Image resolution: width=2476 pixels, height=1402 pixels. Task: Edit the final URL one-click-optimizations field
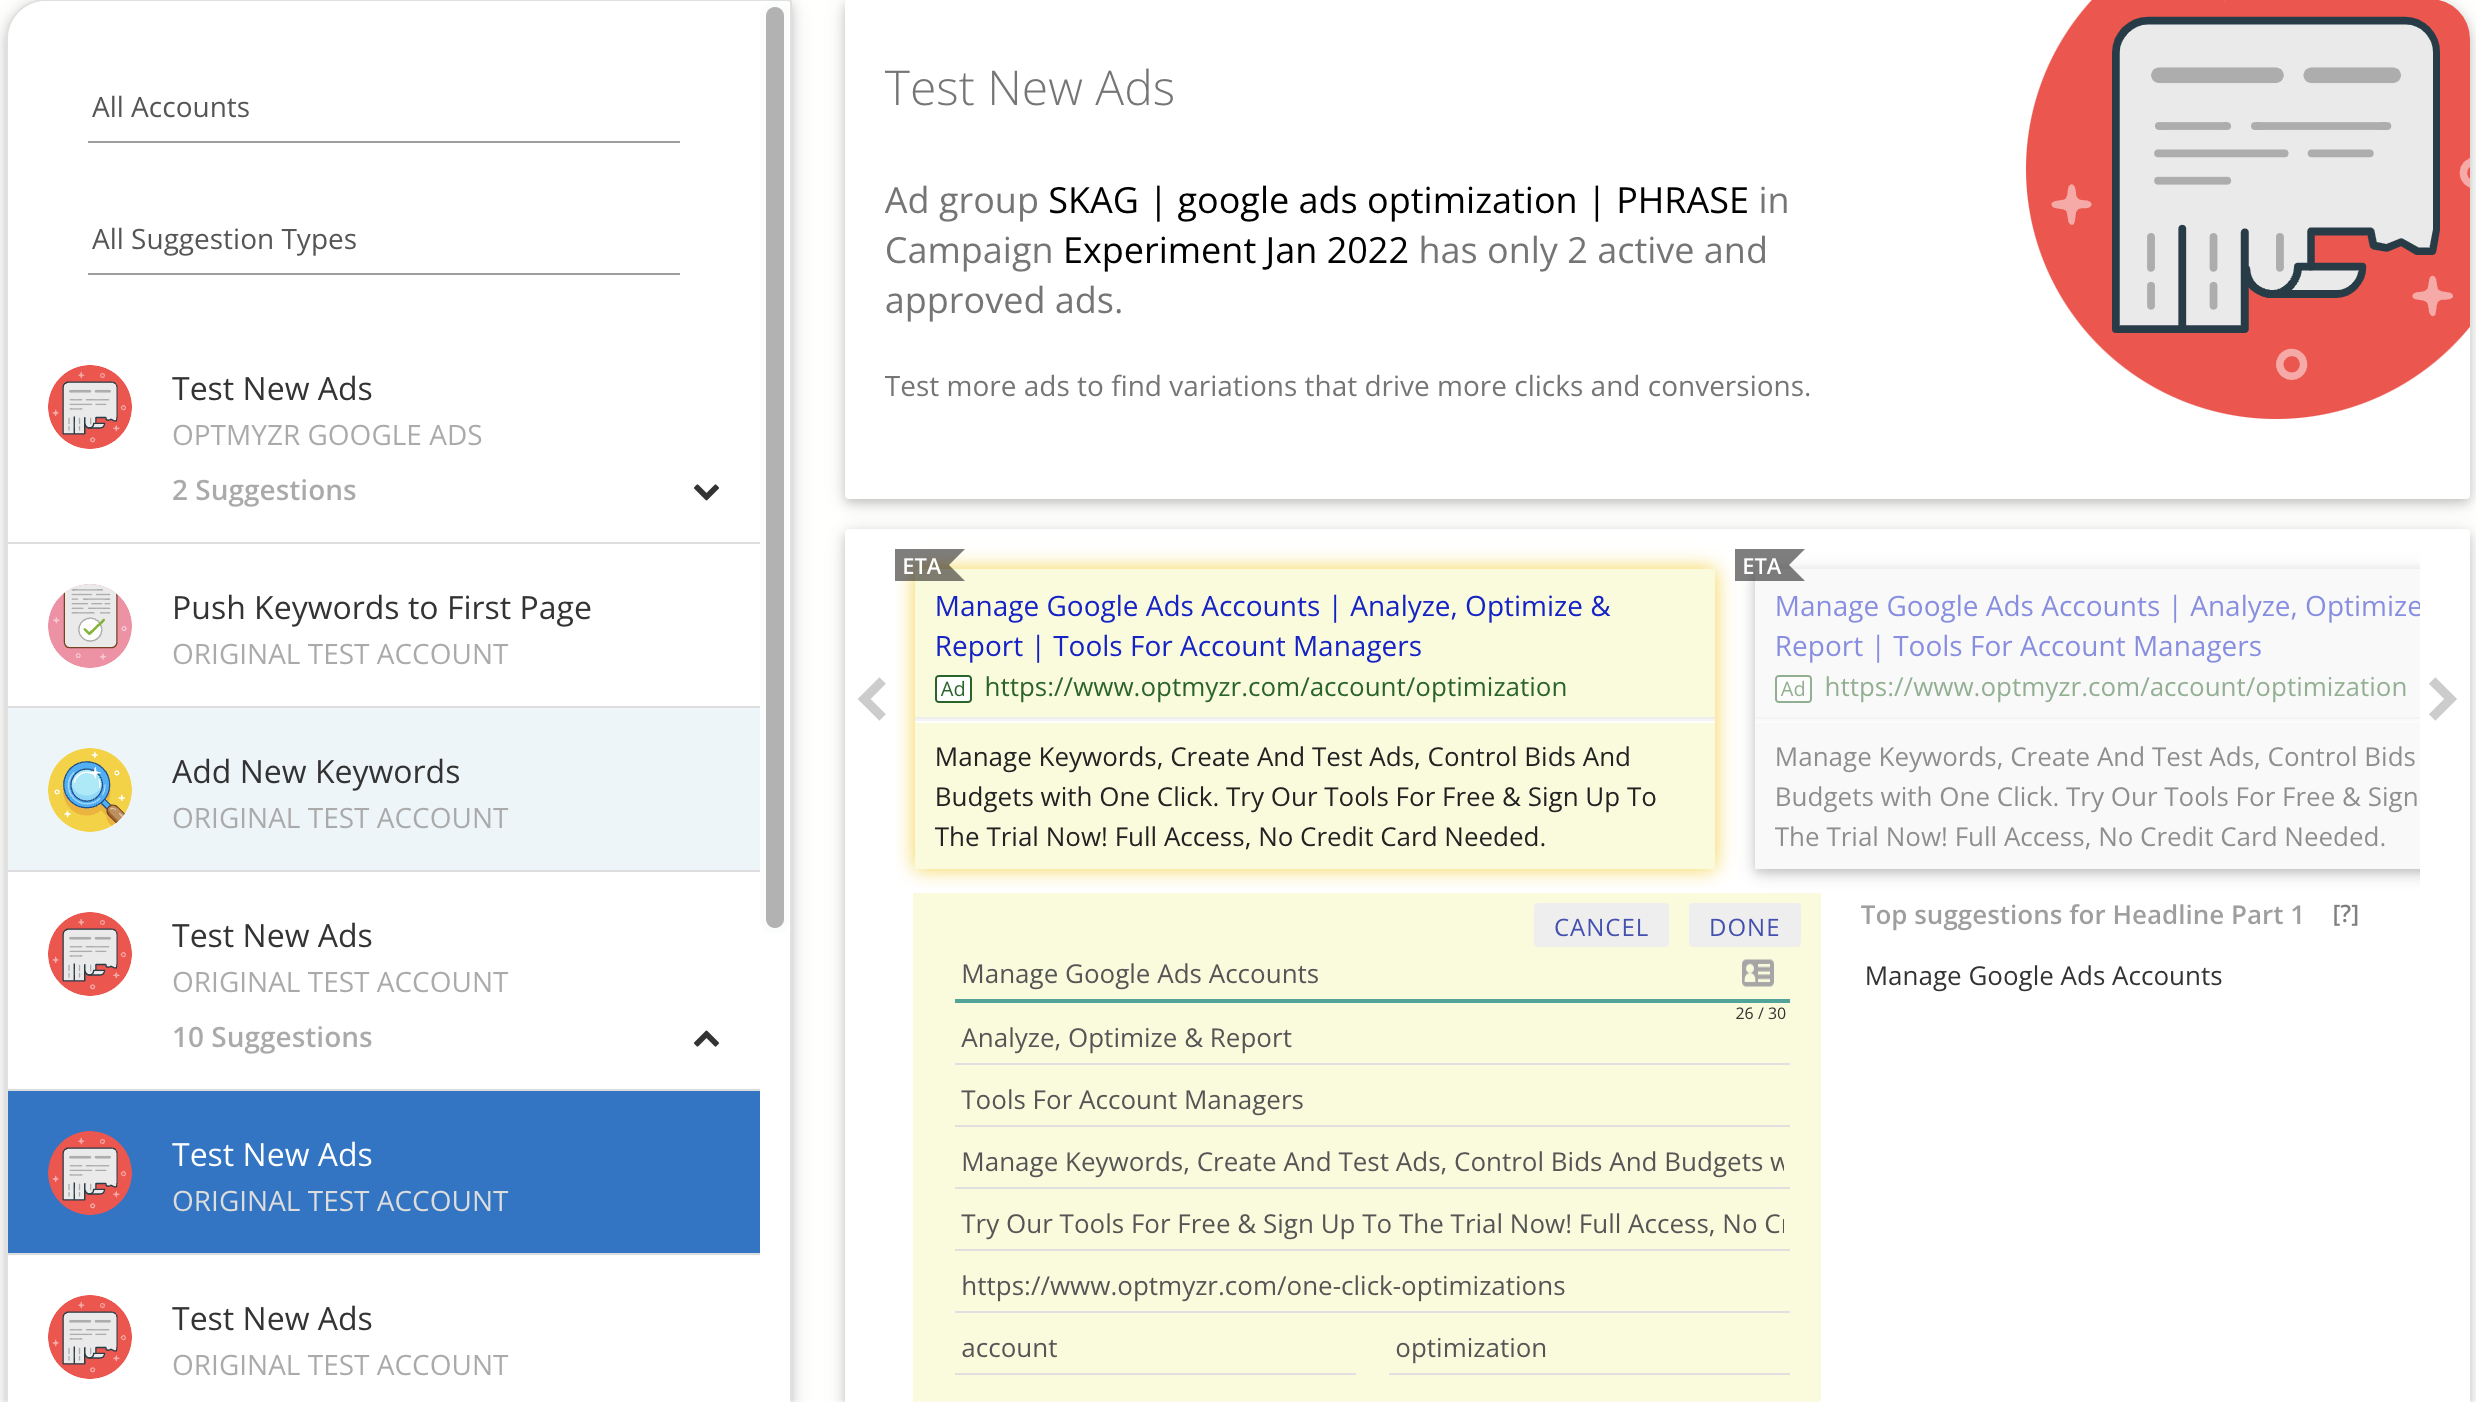click(x=1372, y=1286)
